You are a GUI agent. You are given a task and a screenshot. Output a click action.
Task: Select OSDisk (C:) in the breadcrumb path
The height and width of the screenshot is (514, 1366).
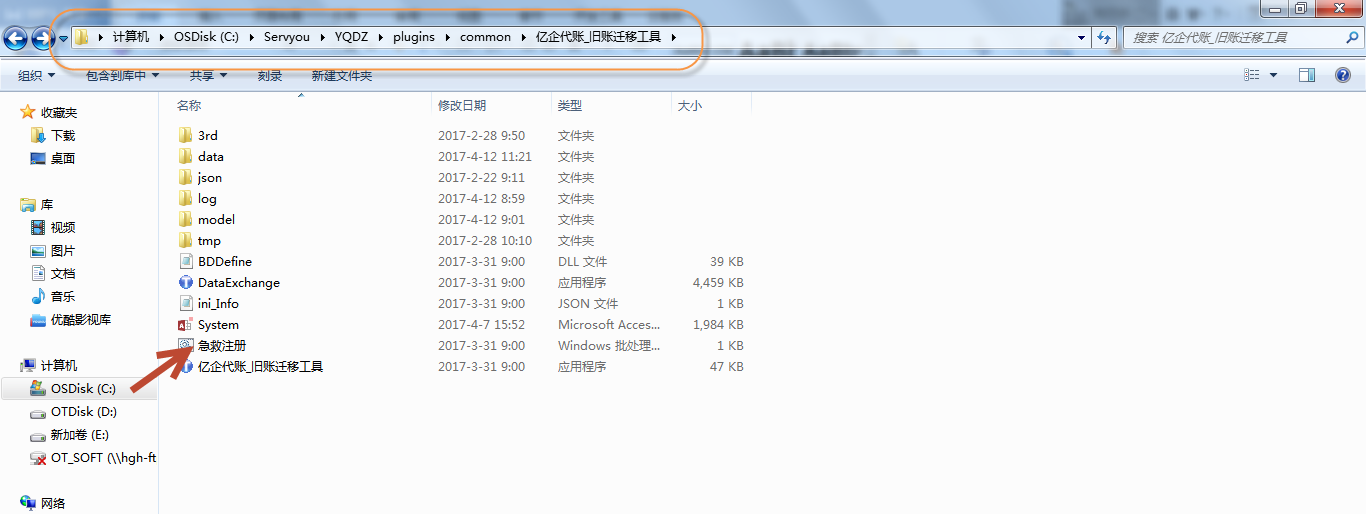(x=205, y=37)
